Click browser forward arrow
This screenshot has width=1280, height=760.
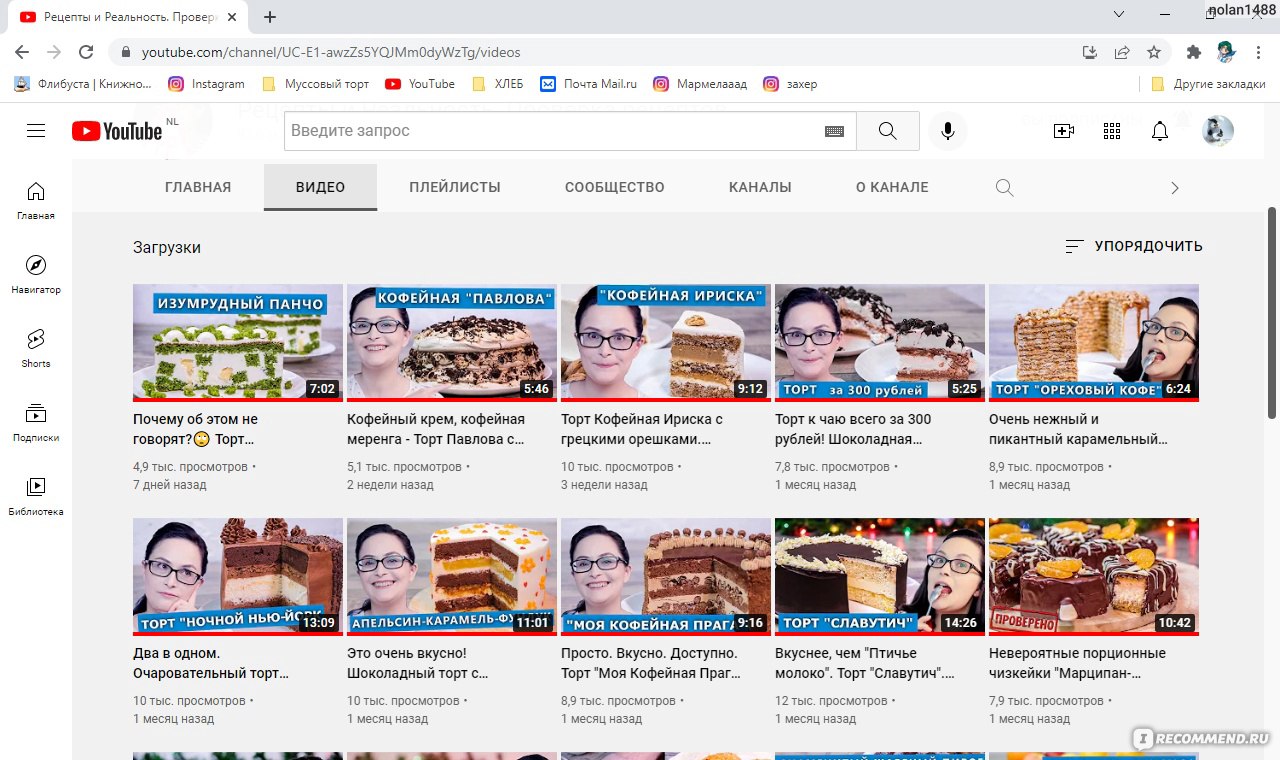tap(54, 52)
